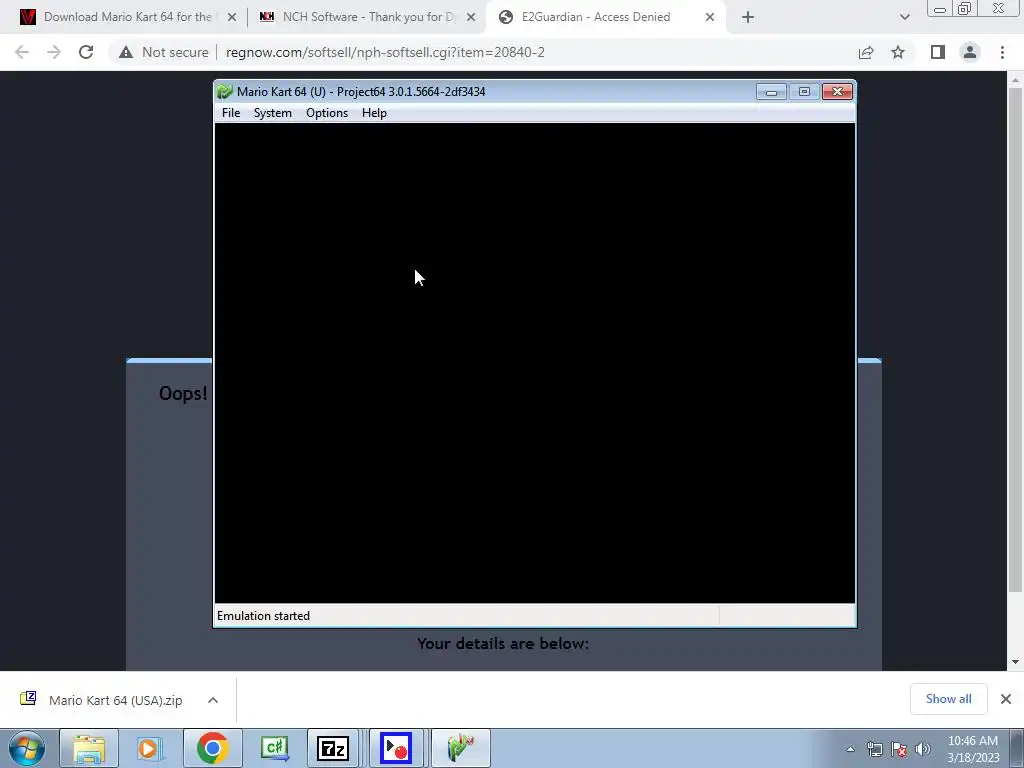Close the Chrome downloads bar
Image resolution: width=1024 pixels, height=768 pixels.
1006,699
